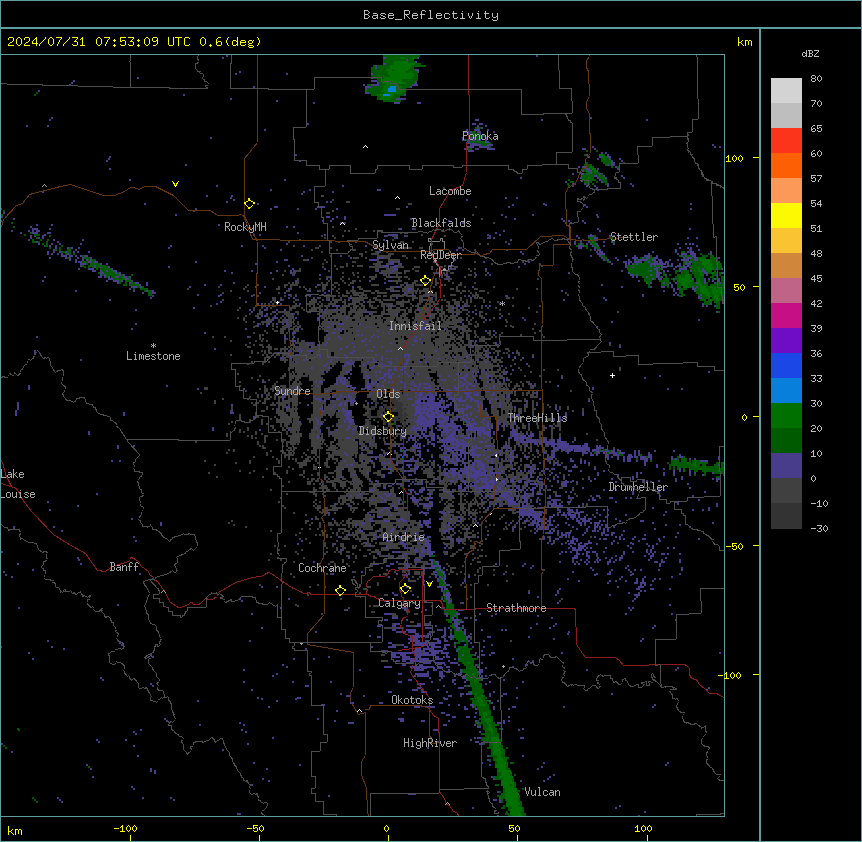Click the RockyMH label

pyautogui.click(x=245, y=227)
